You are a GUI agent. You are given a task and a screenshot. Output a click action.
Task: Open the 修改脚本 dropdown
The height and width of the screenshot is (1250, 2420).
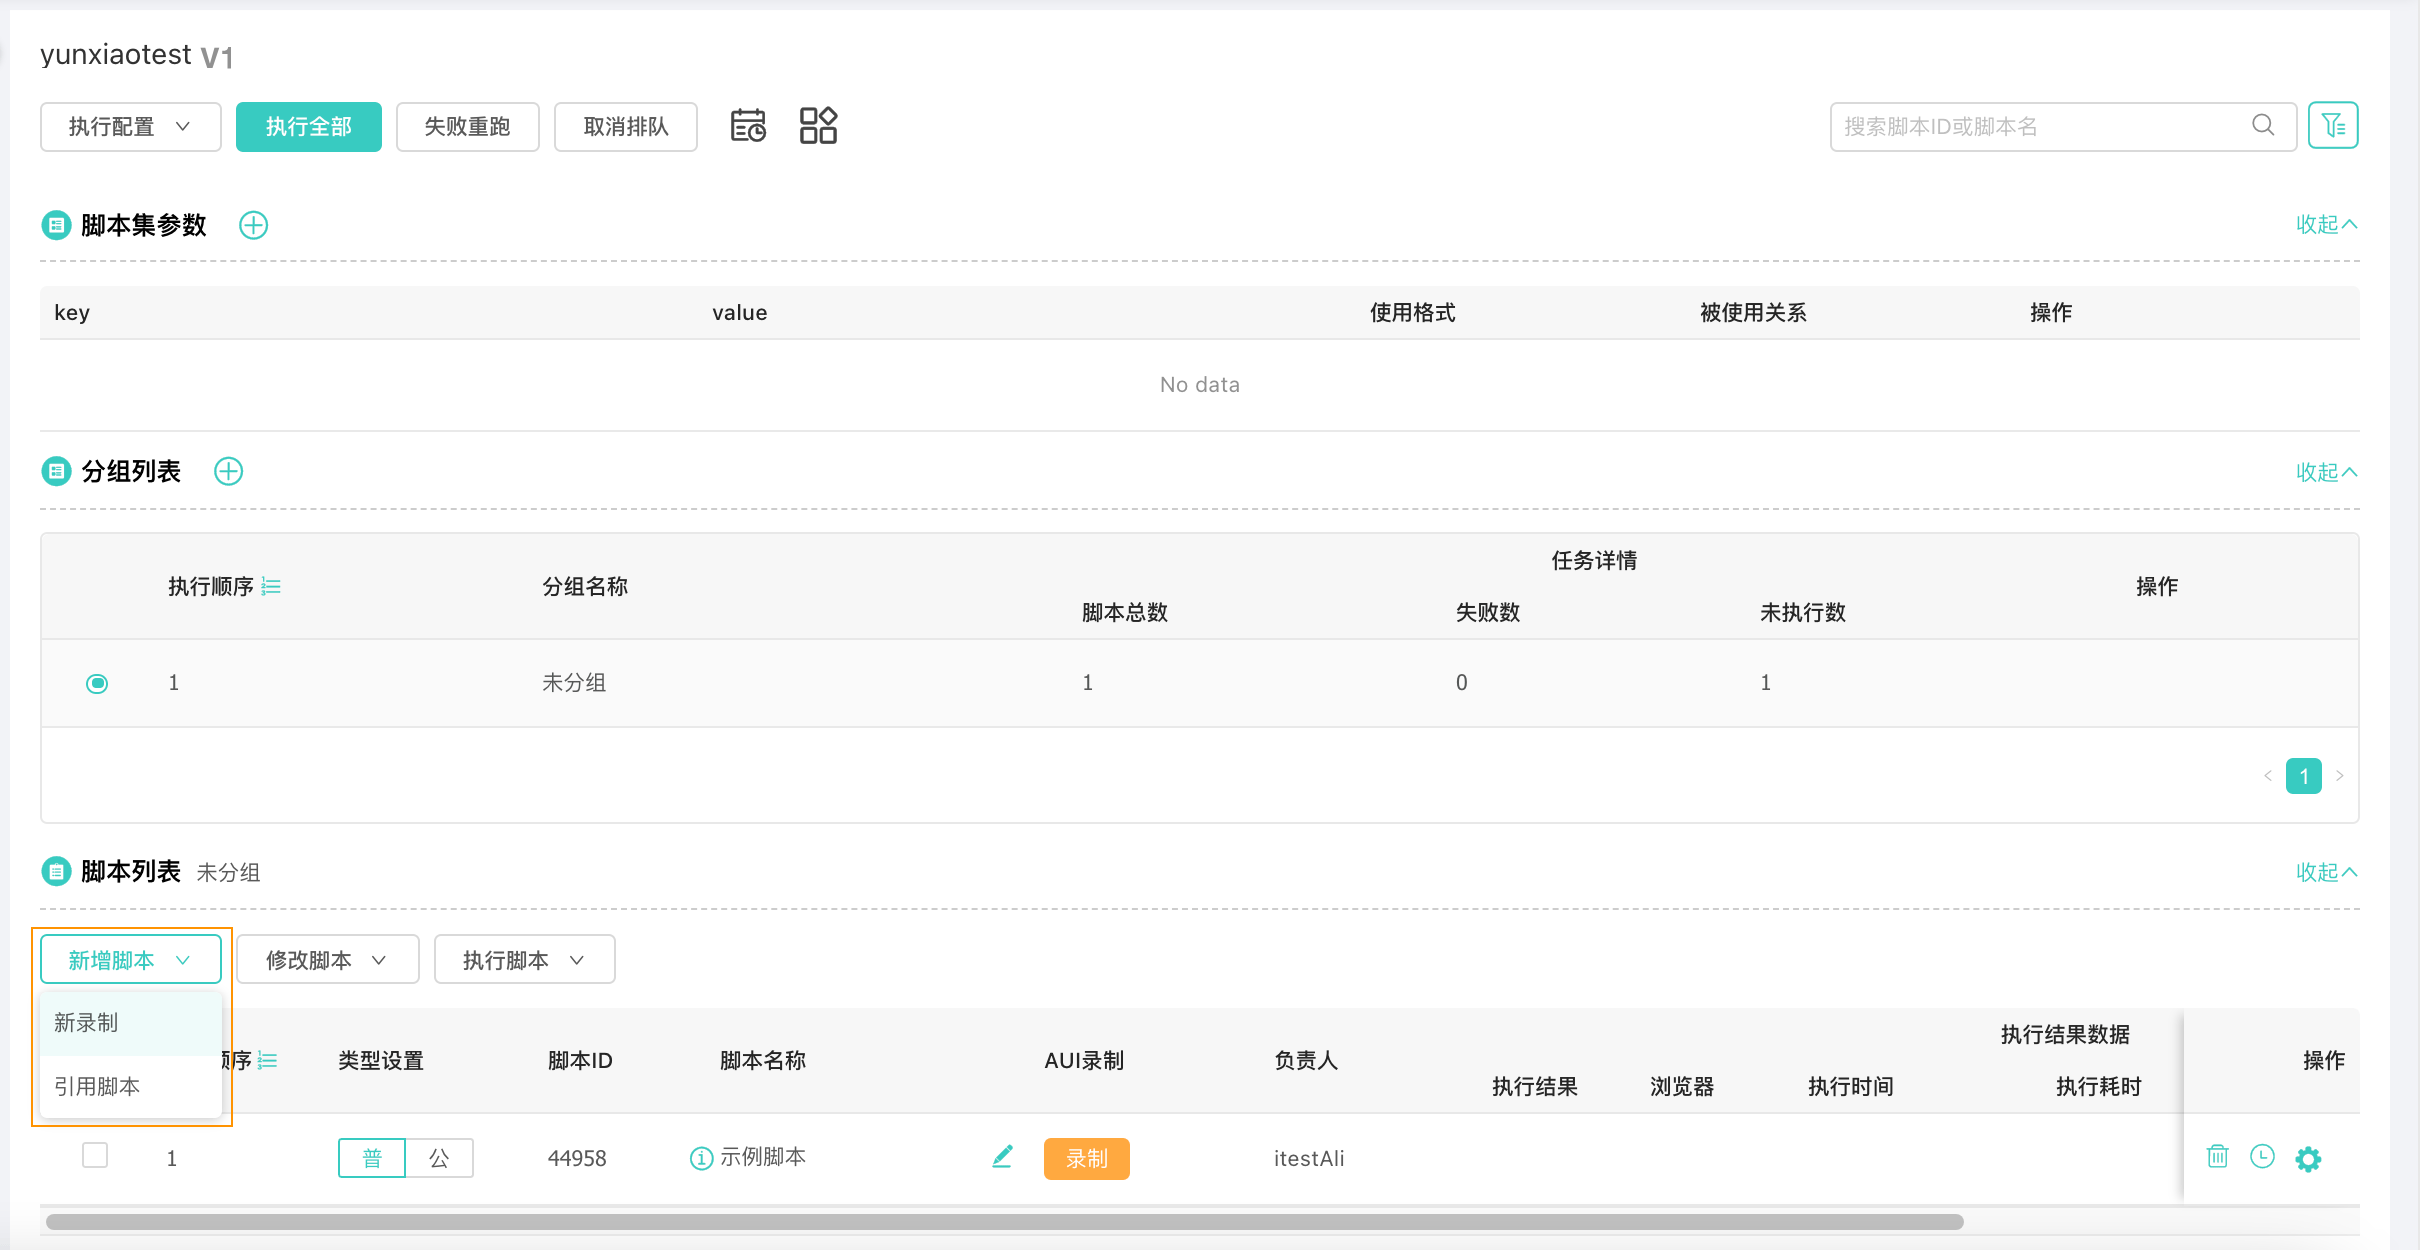(x=328, y=960)
